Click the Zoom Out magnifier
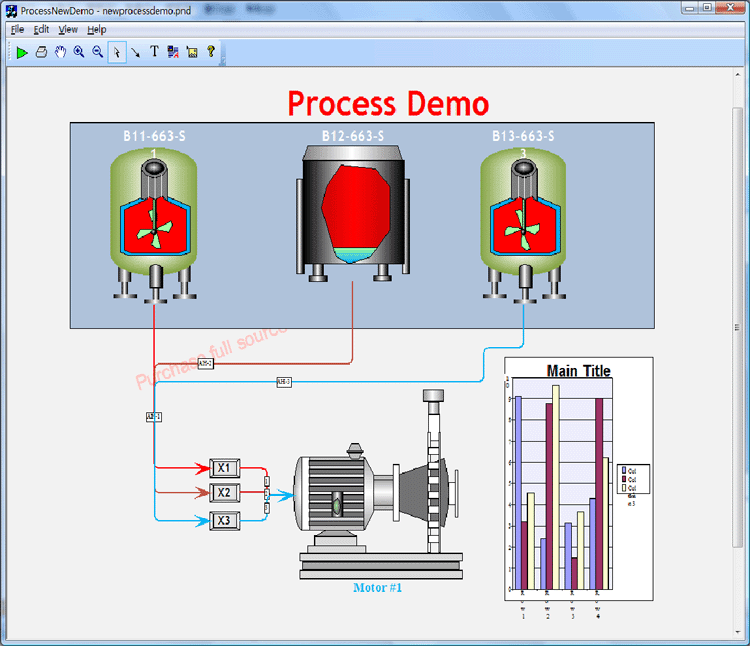Screen dimensions: 750x646 98,52
